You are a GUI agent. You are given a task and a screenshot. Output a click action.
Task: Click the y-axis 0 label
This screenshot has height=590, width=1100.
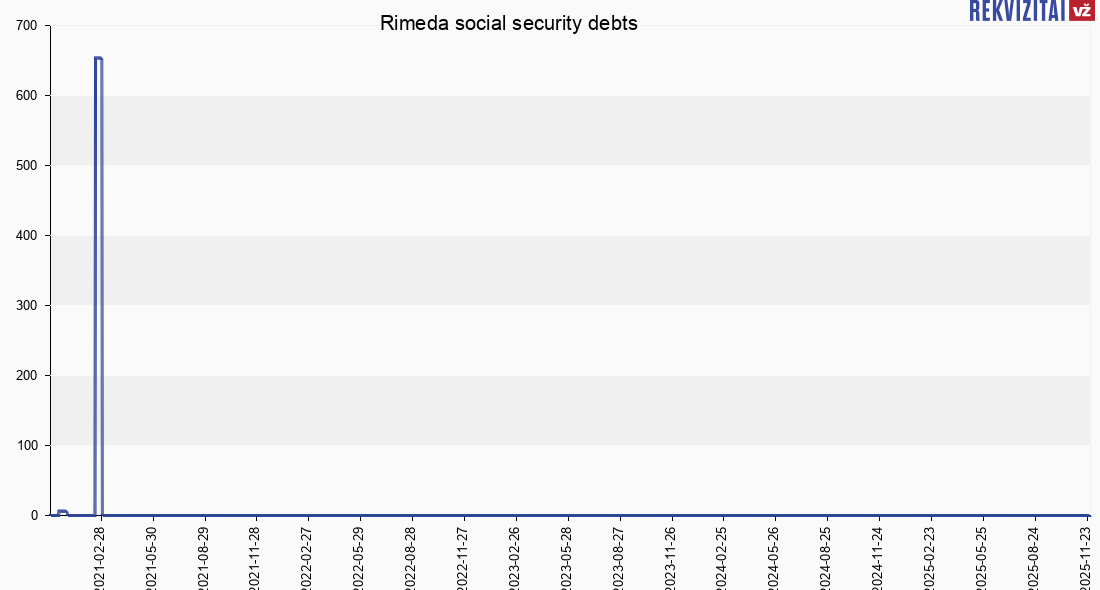(x=34, y=515)
